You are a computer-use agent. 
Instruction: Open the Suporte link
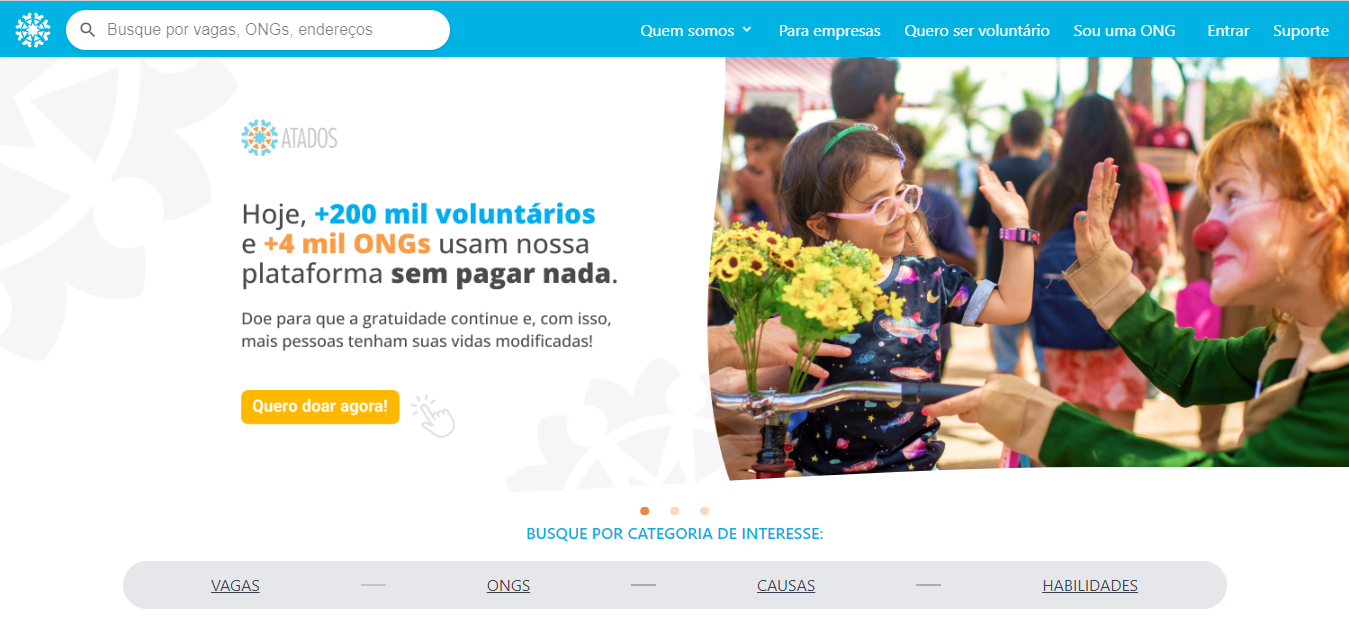(1301, 30)
